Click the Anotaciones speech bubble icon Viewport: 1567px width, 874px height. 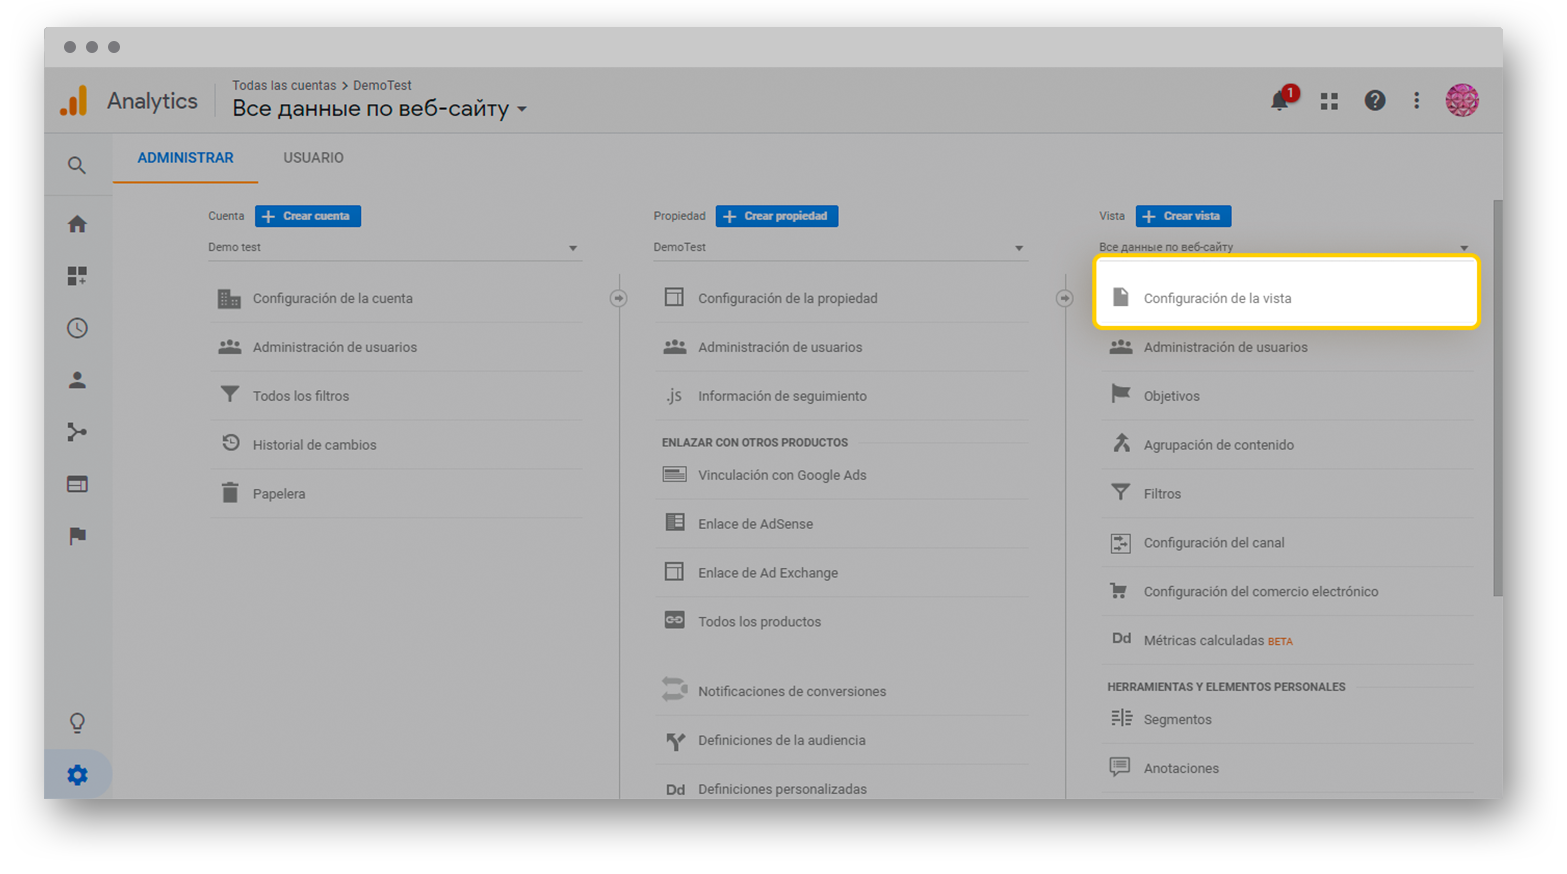pos(1120,767)
